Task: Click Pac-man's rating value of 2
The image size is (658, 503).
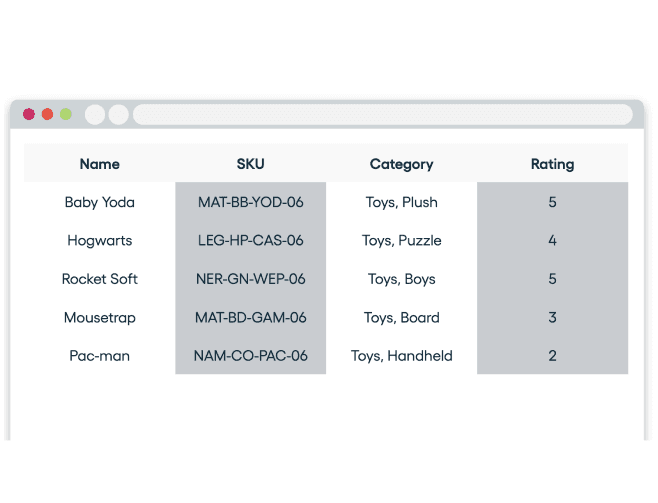Action: (552, 356)
